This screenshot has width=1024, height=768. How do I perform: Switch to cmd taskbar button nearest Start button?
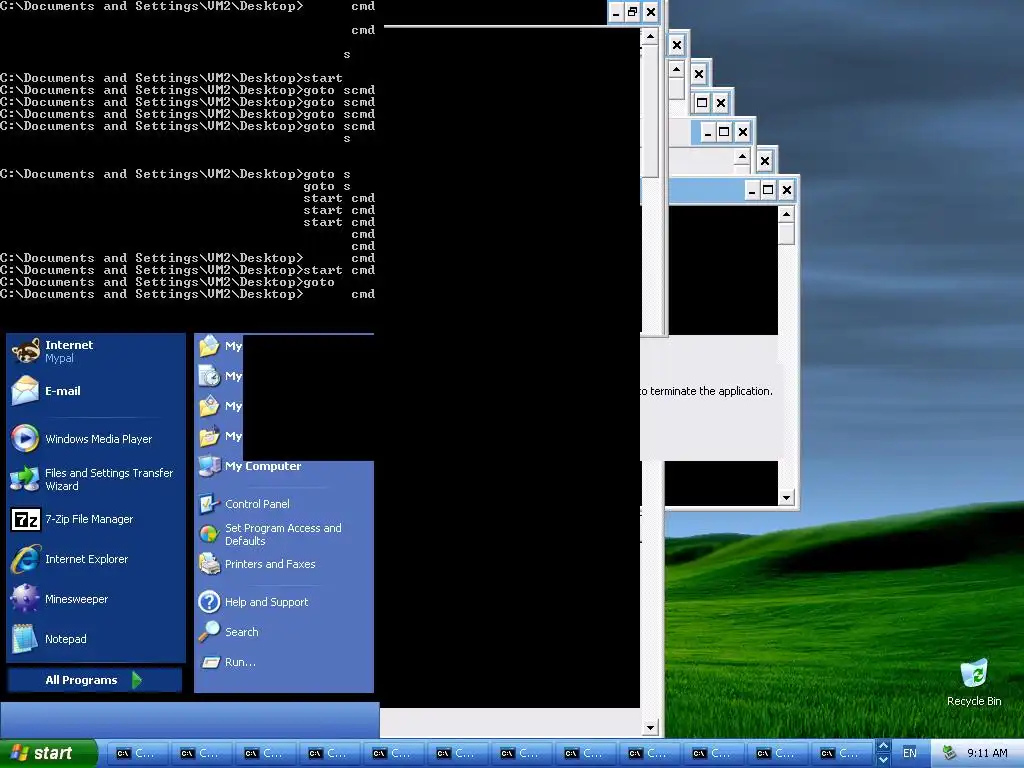coord(135,754)
